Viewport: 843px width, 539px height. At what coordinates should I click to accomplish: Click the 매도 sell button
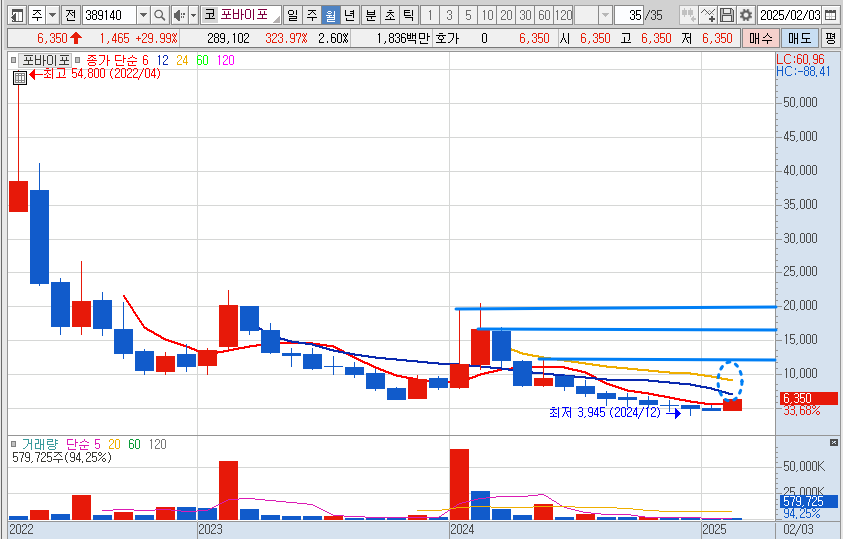tap(799, 38)
